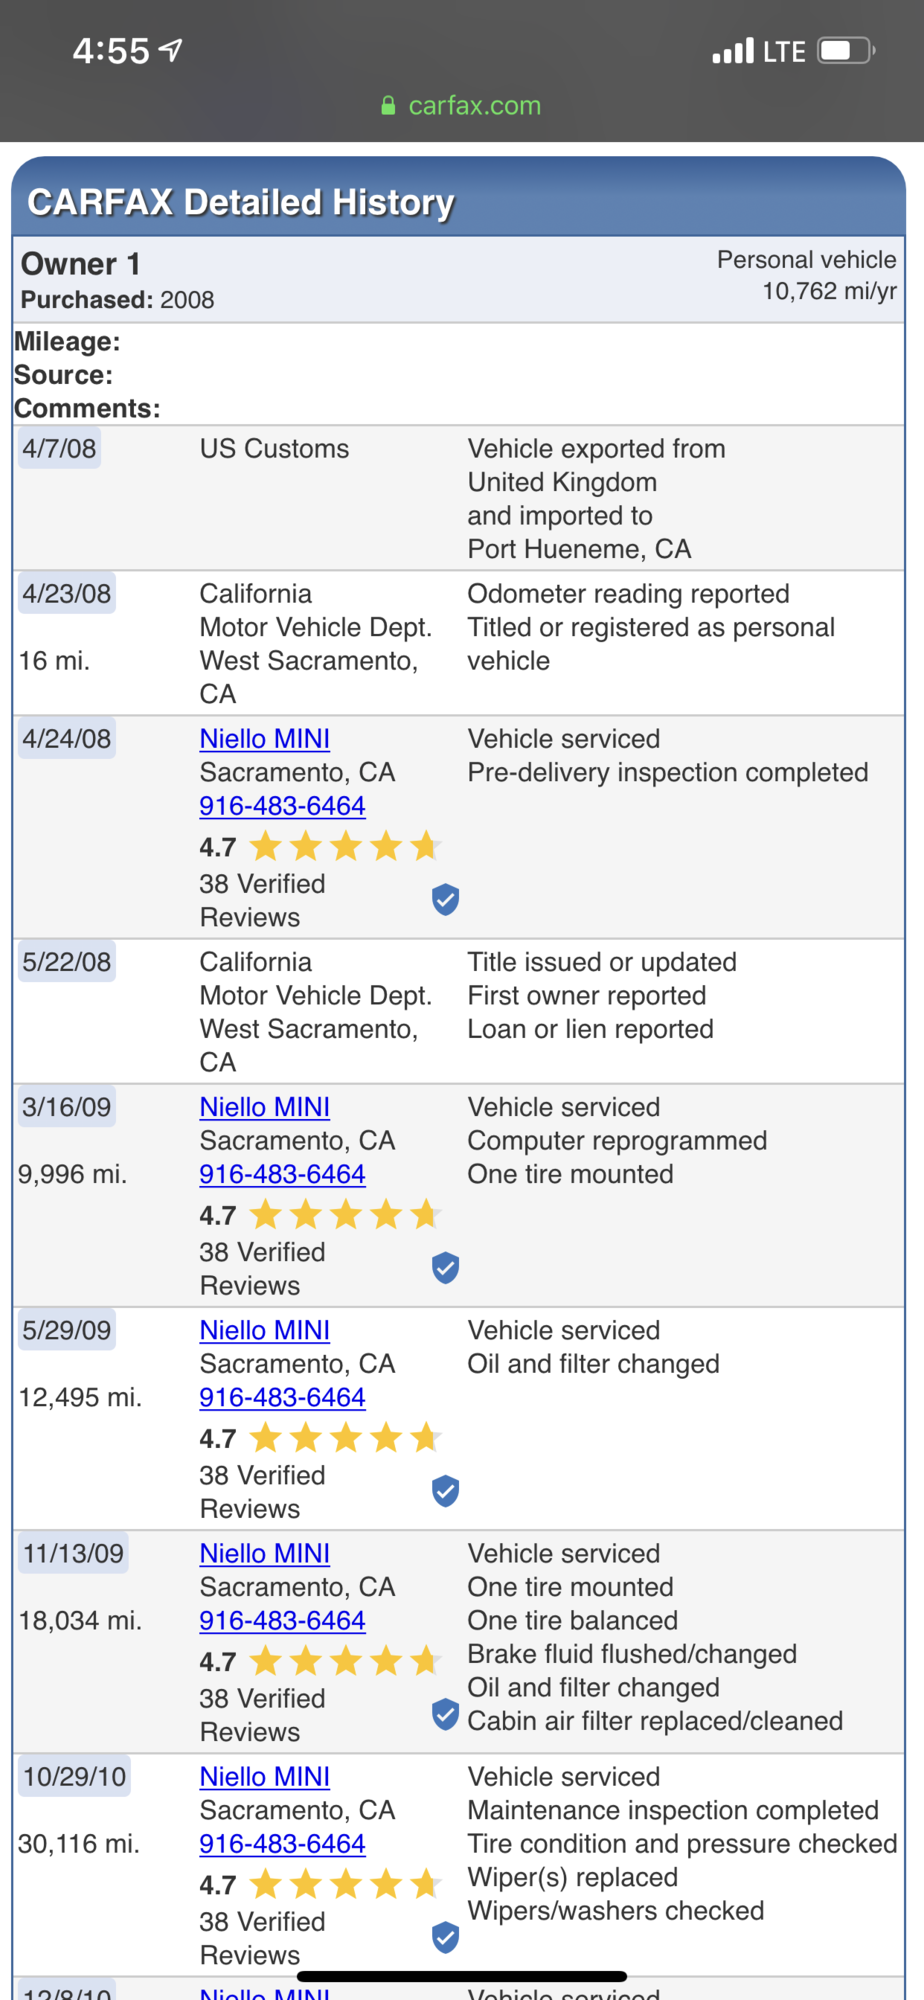
Task: Tap the CARFAX Detailed History header
Action: pos(241,202)
